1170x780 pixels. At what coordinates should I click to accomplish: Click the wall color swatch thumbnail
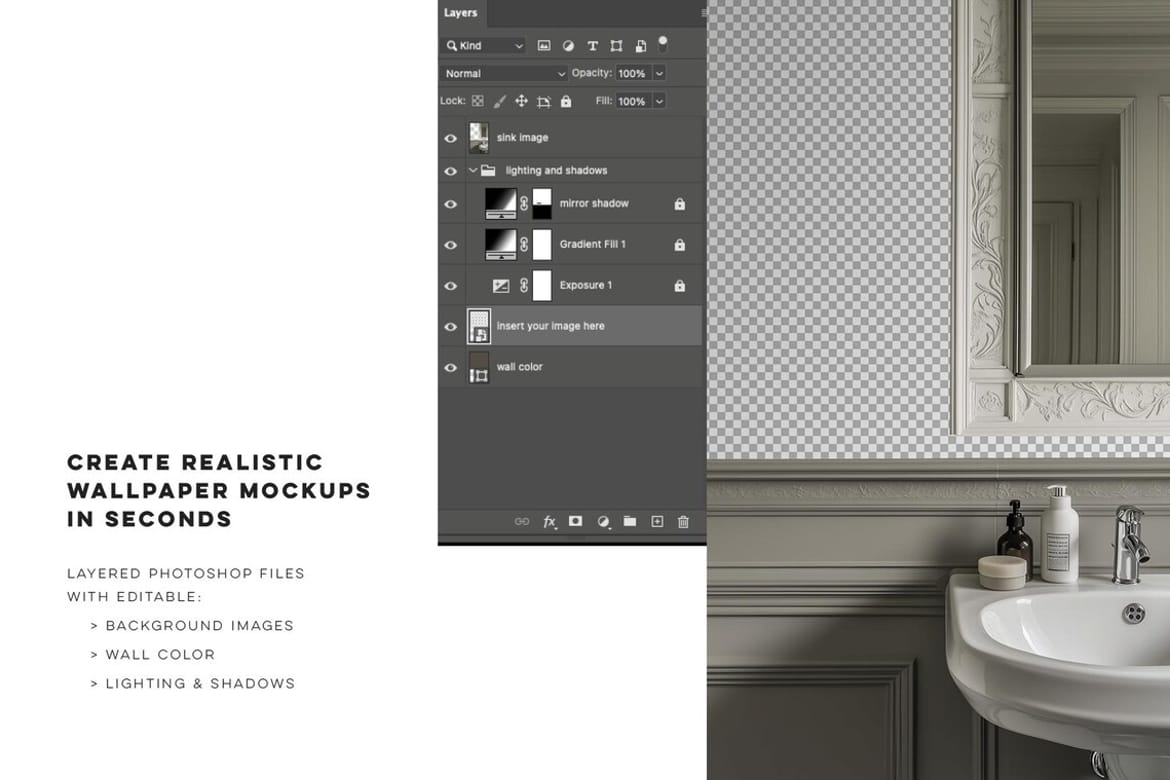(479, 367)
